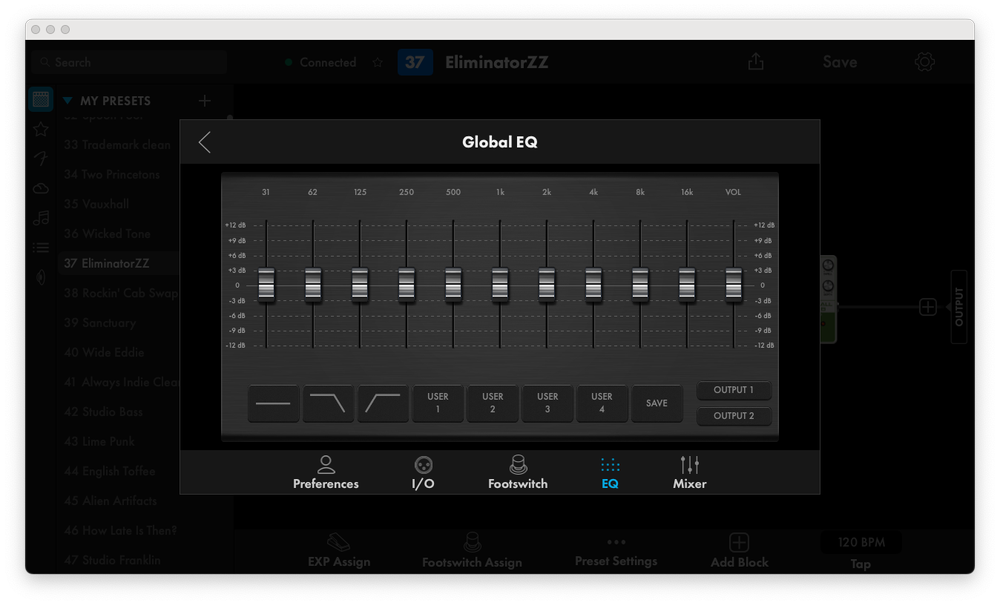Select the star favorites icon in sidebar
1000x605 pixels.
click(x=40, y=128)
